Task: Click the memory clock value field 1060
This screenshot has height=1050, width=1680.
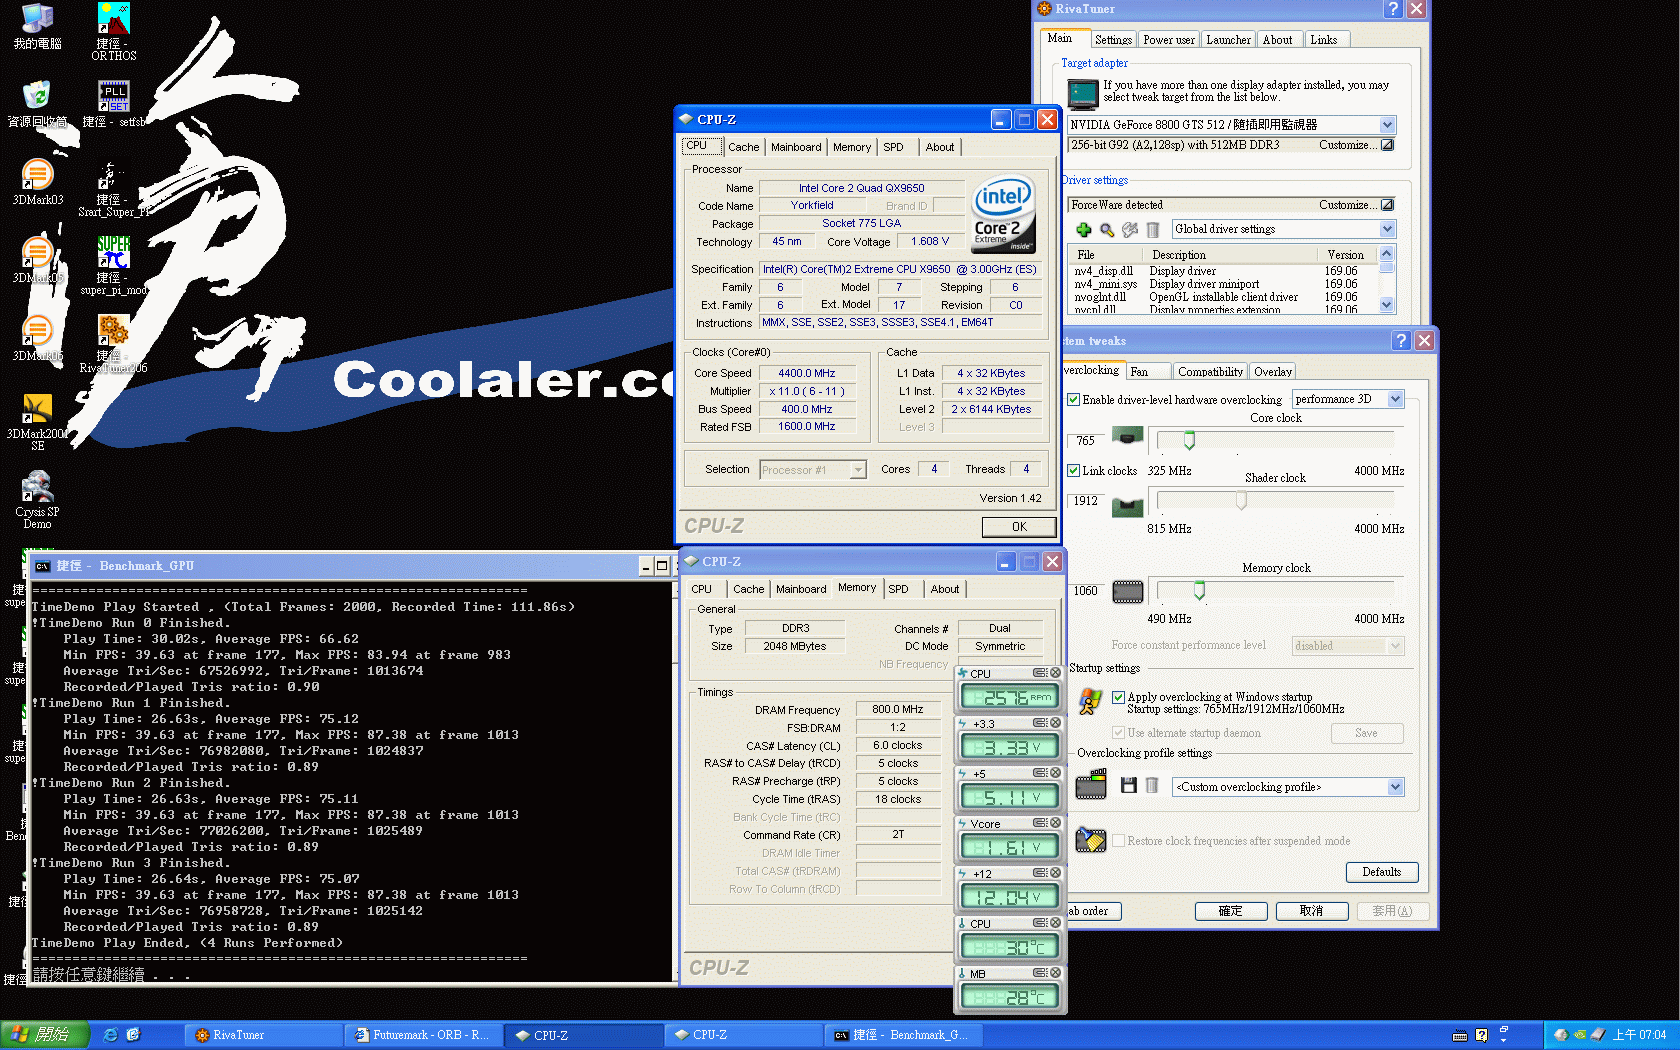Action: pos(1085,591)
